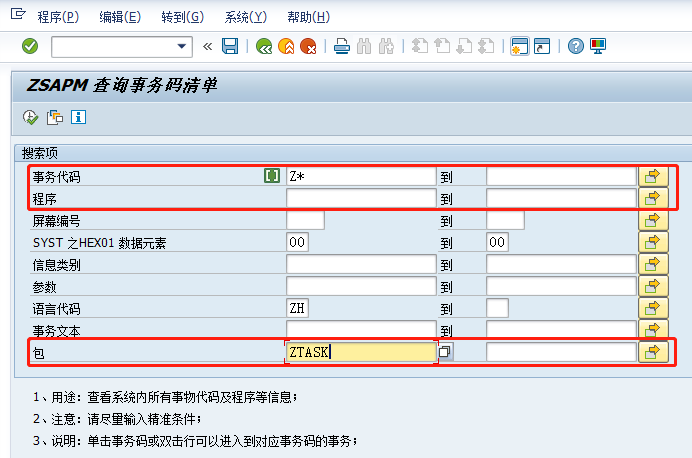Click the 信息类别 lower limit field
This screenshot has width=692, height=458.
pyautogui.click(x=361, y=264)
